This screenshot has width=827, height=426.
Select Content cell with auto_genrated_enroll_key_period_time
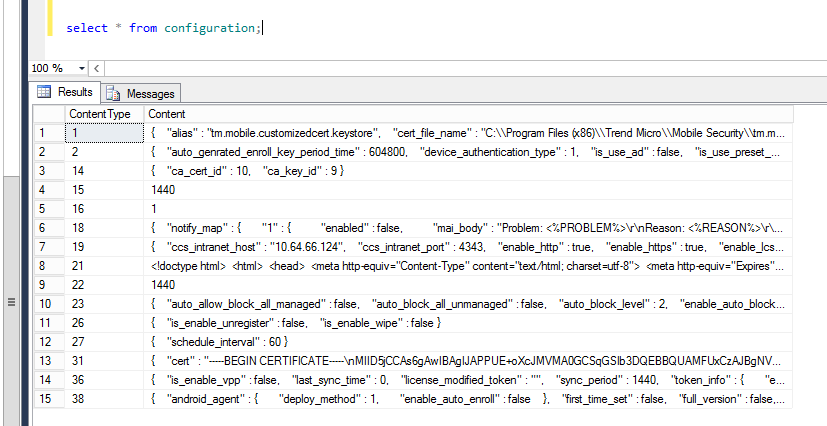coord(468,152)
